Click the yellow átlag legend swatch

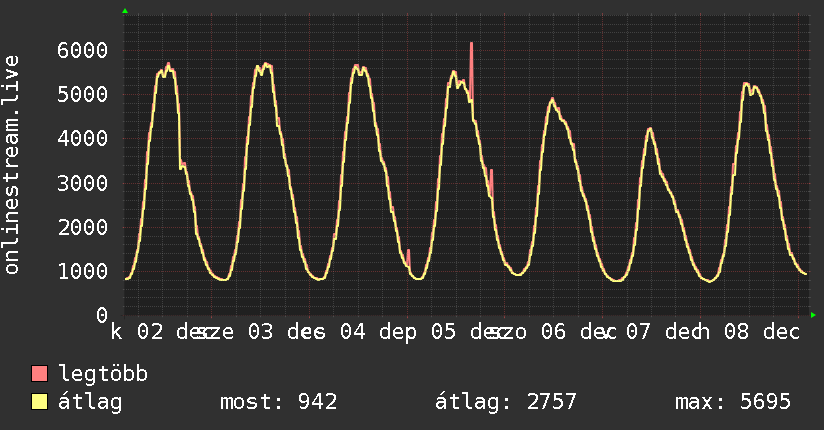pyautogui.click(x=39, y=401)
